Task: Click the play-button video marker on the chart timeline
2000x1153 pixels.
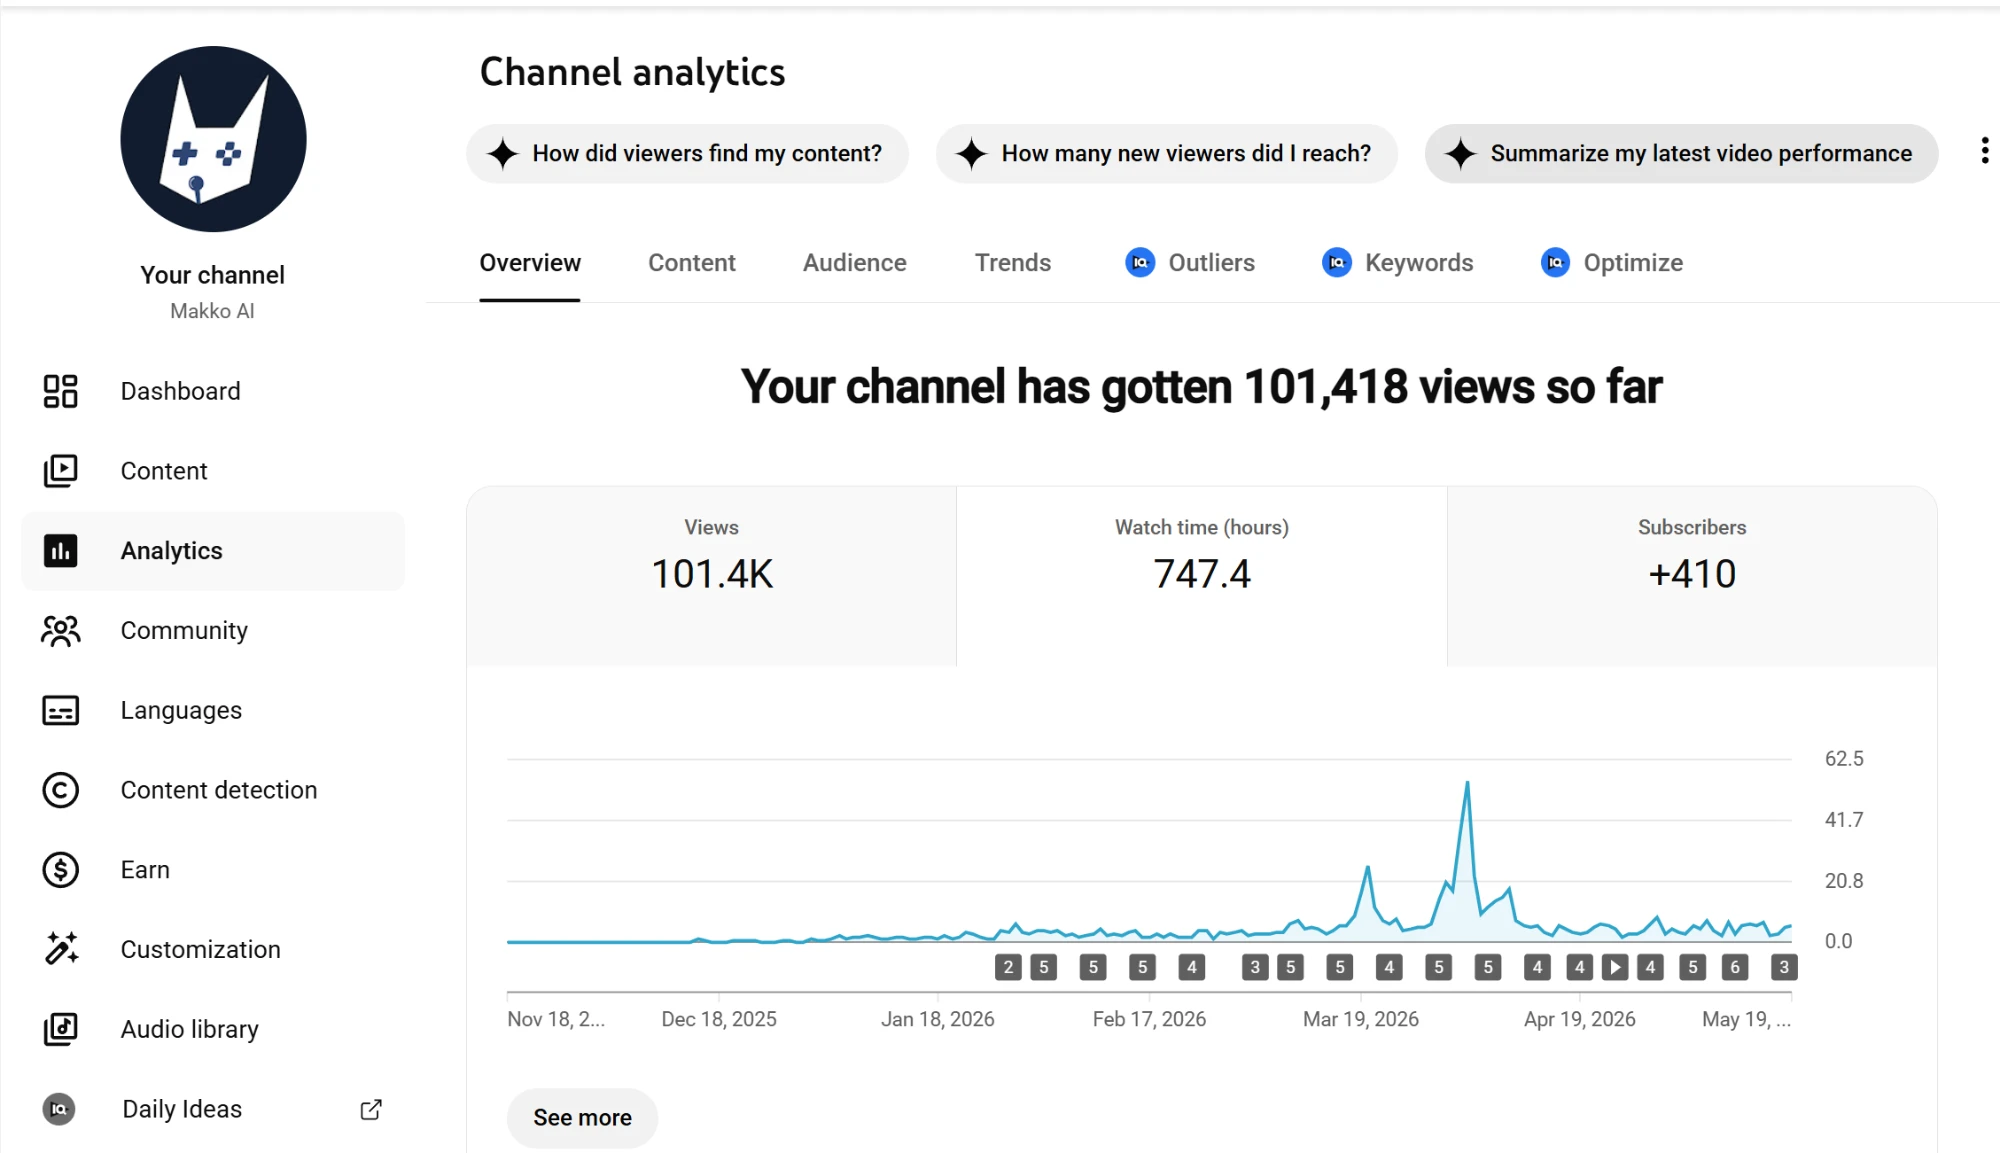Action: point(1615,967)
